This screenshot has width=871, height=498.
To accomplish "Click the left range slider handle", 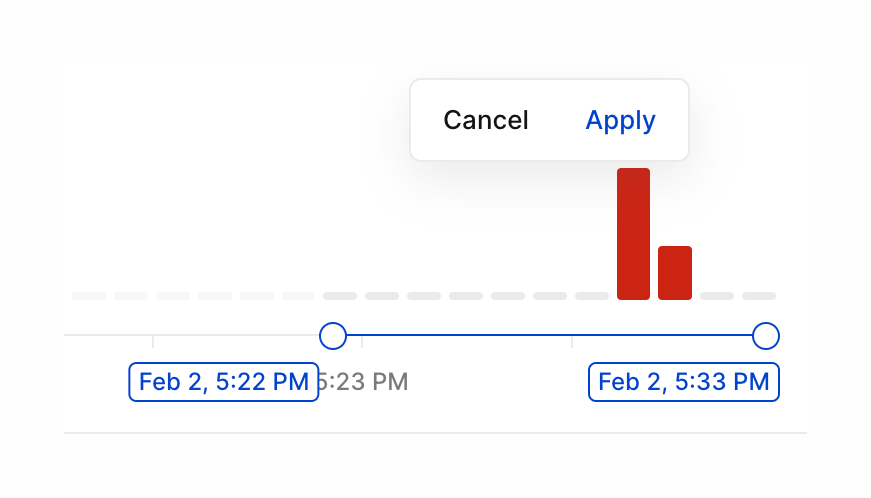I will [333, 336].
